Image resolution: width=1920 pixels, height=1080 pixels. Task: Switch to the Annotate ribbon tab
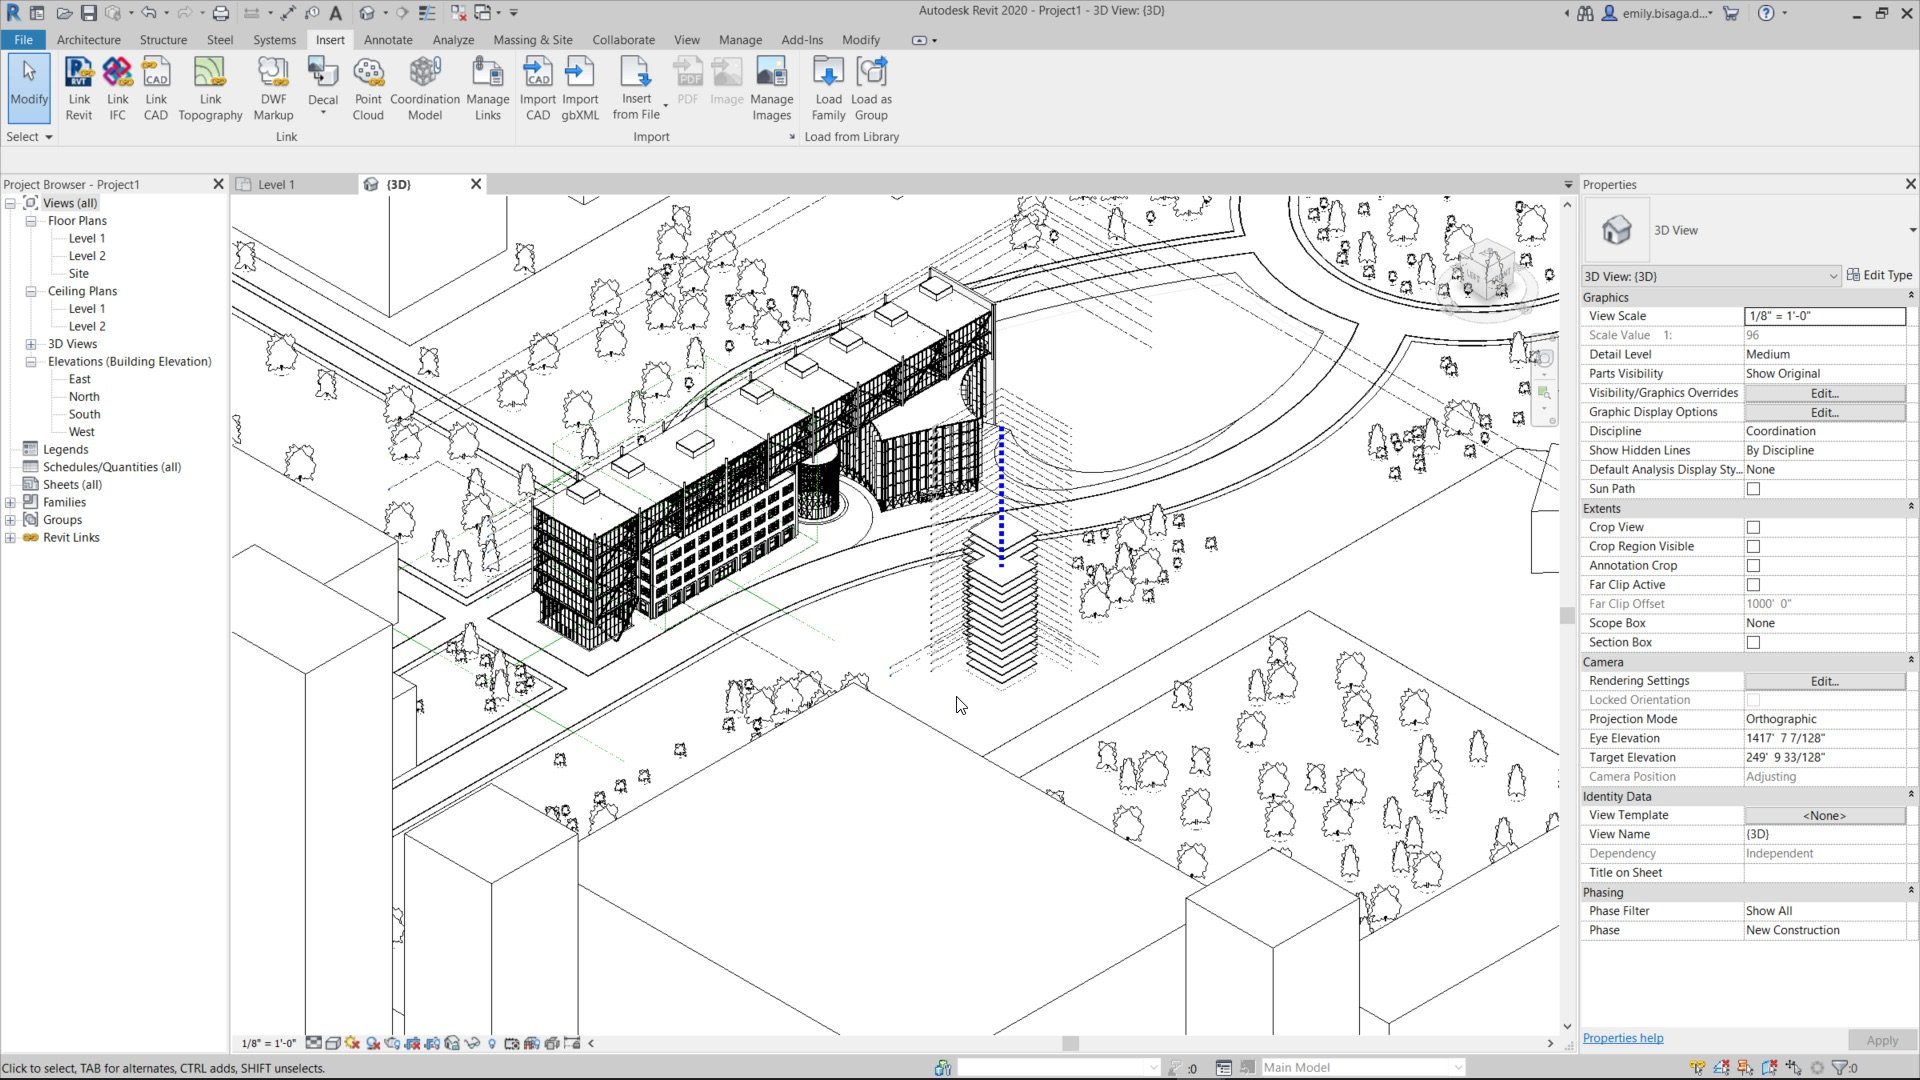click(388, 40)
